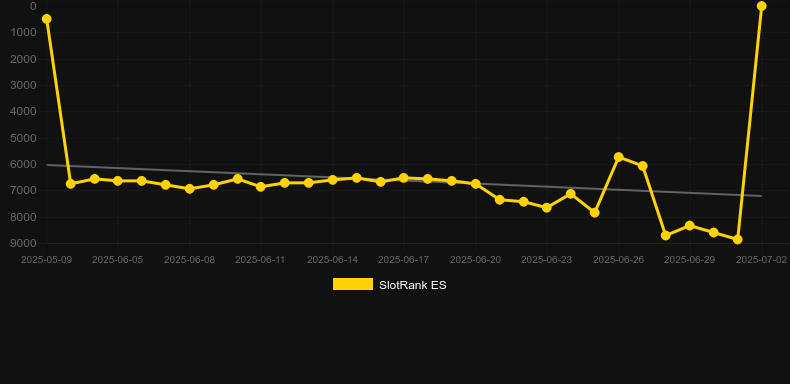Click the x-axis label 2025-06-05
Screen dimensions: 790x384
(x=118, y=260)
